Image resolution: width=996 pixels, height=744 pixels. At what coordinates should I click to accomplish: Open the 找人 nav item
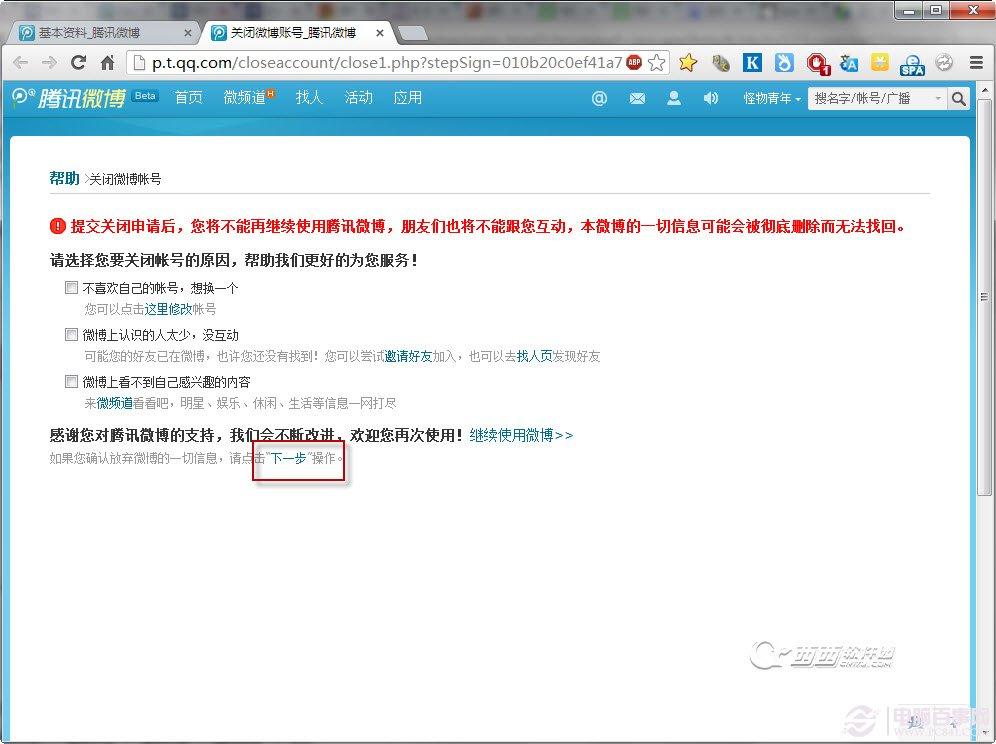click(309, 97)
